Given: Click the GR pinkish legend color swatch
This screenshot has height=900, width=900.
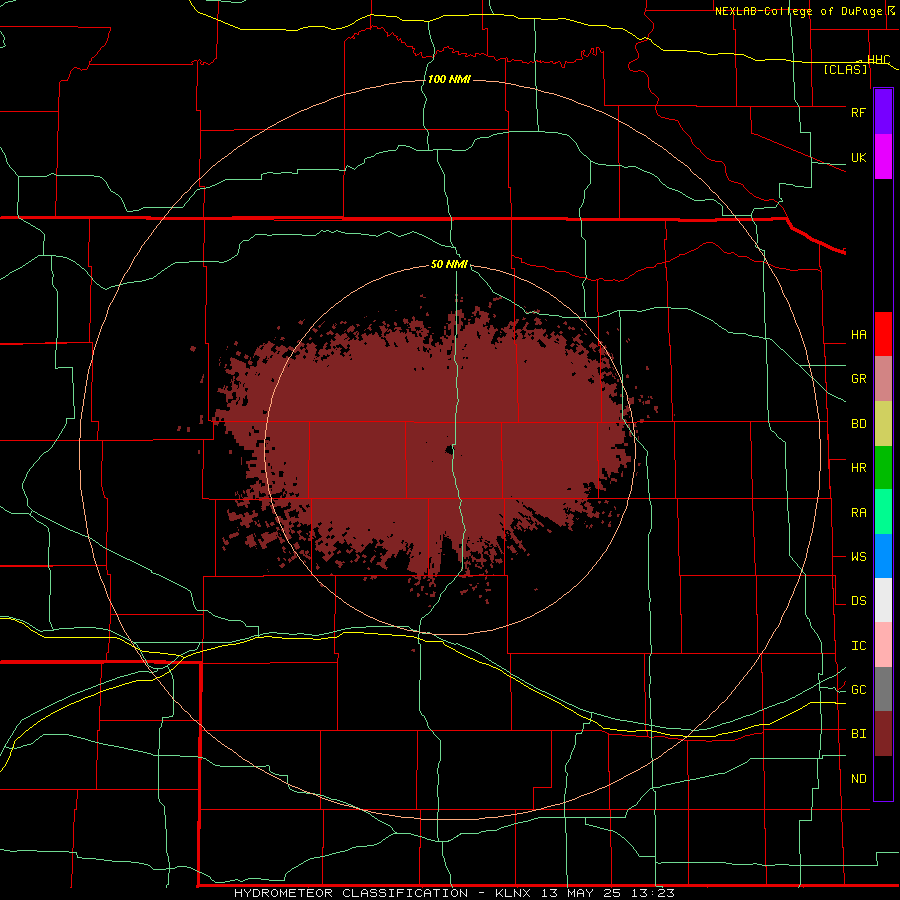Looking at the screenshot, I should (x=883, y=379).
